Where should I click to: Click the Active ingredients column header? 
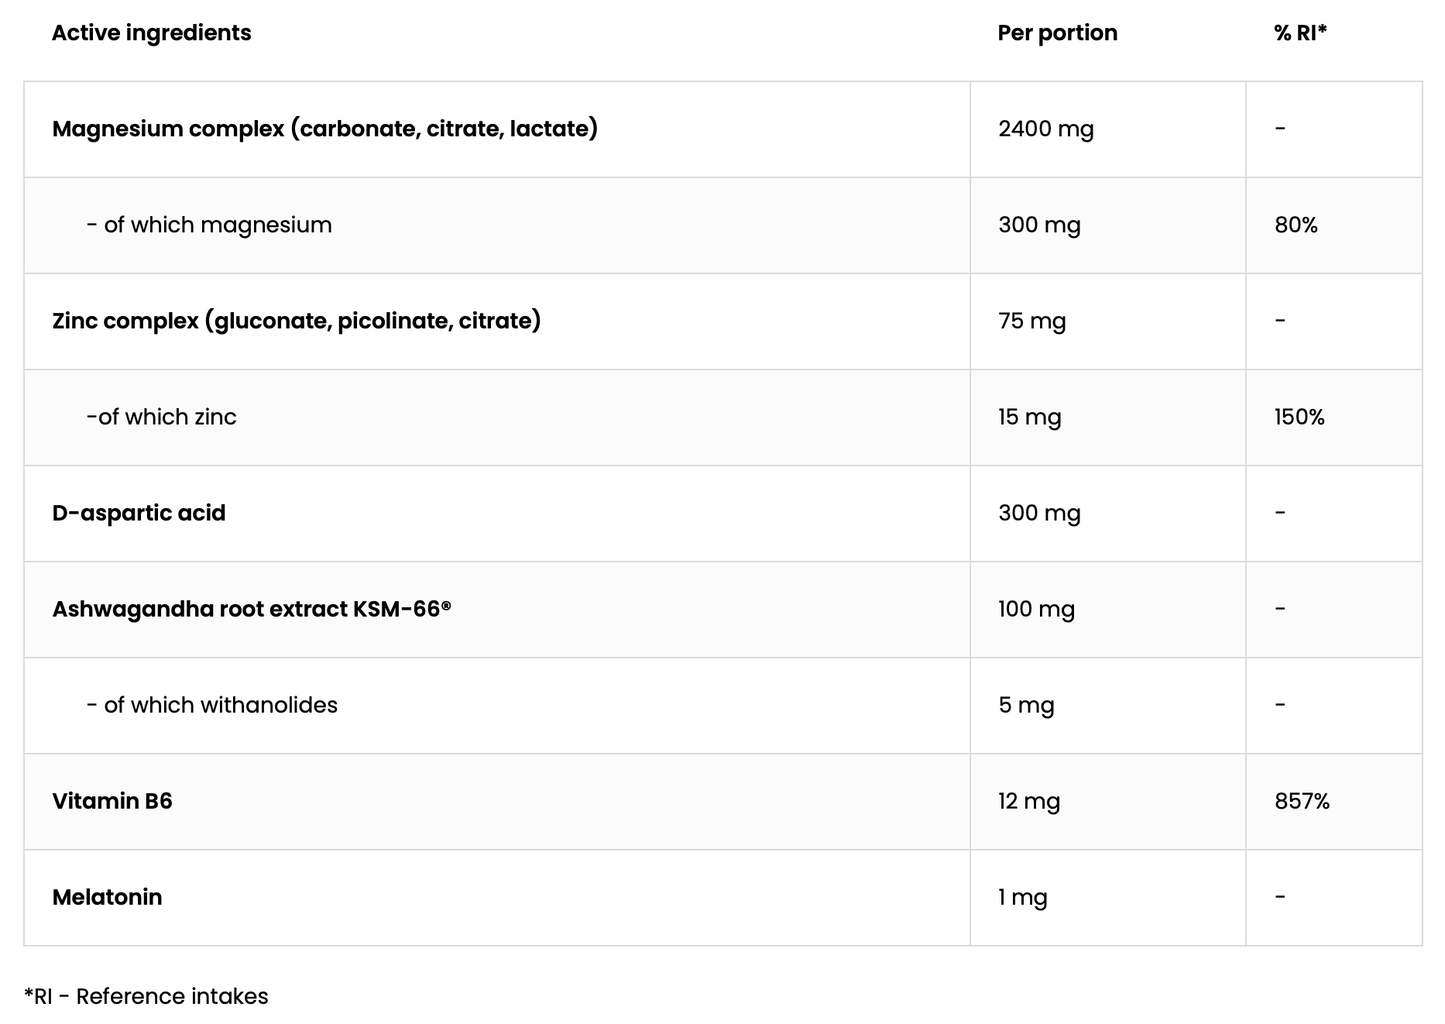tap(151, 33)
